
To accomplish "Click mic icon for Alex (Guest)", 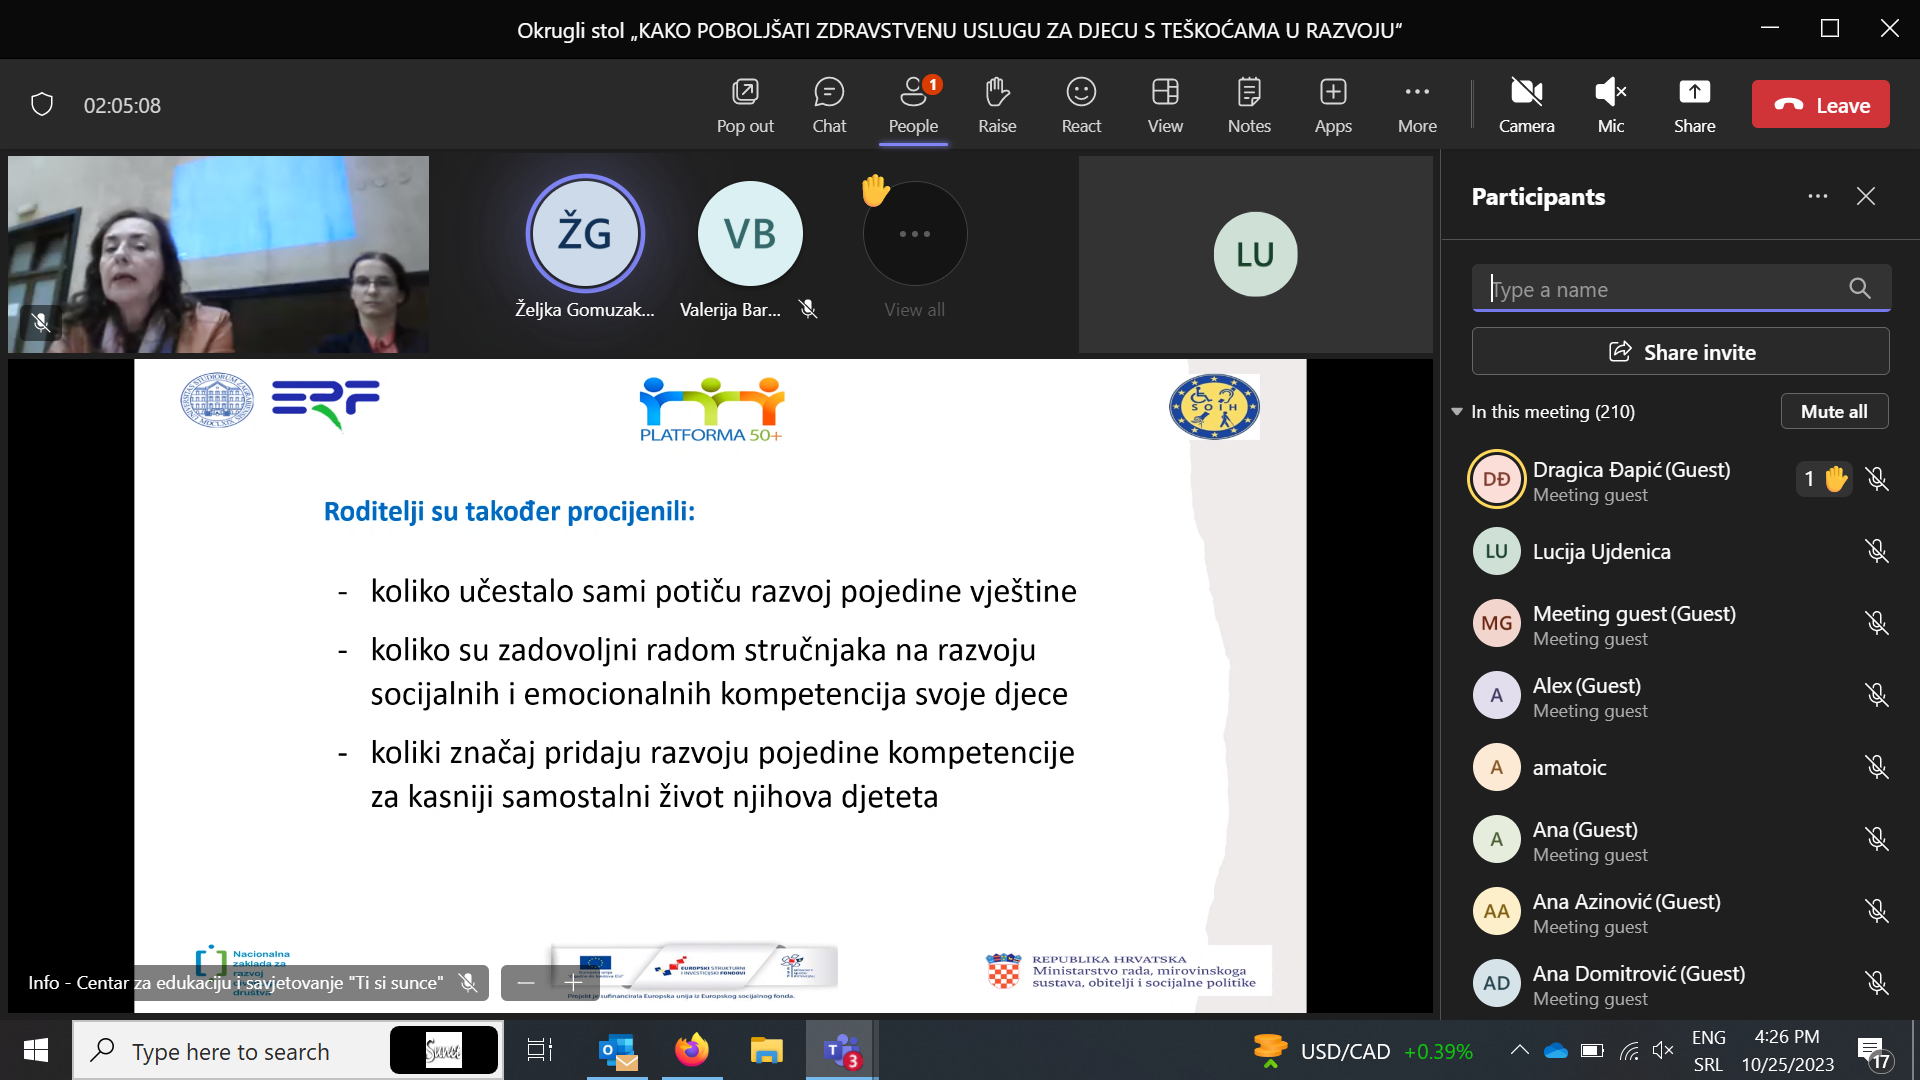I will click(1877, 695).
